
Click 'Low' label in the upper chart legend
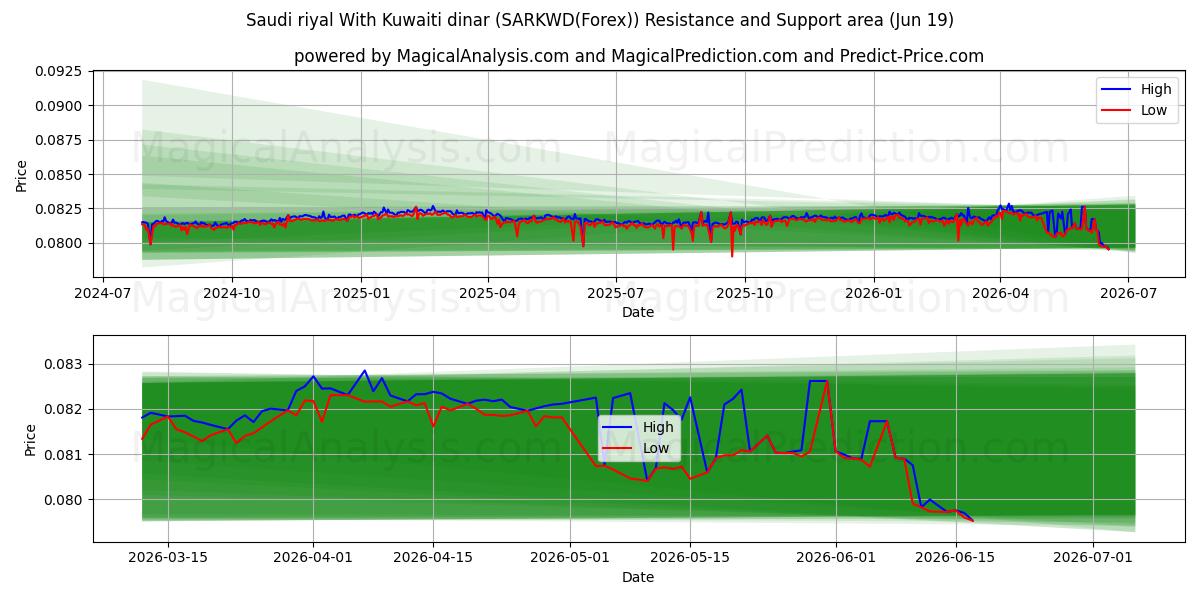[x=1154, y=110]
